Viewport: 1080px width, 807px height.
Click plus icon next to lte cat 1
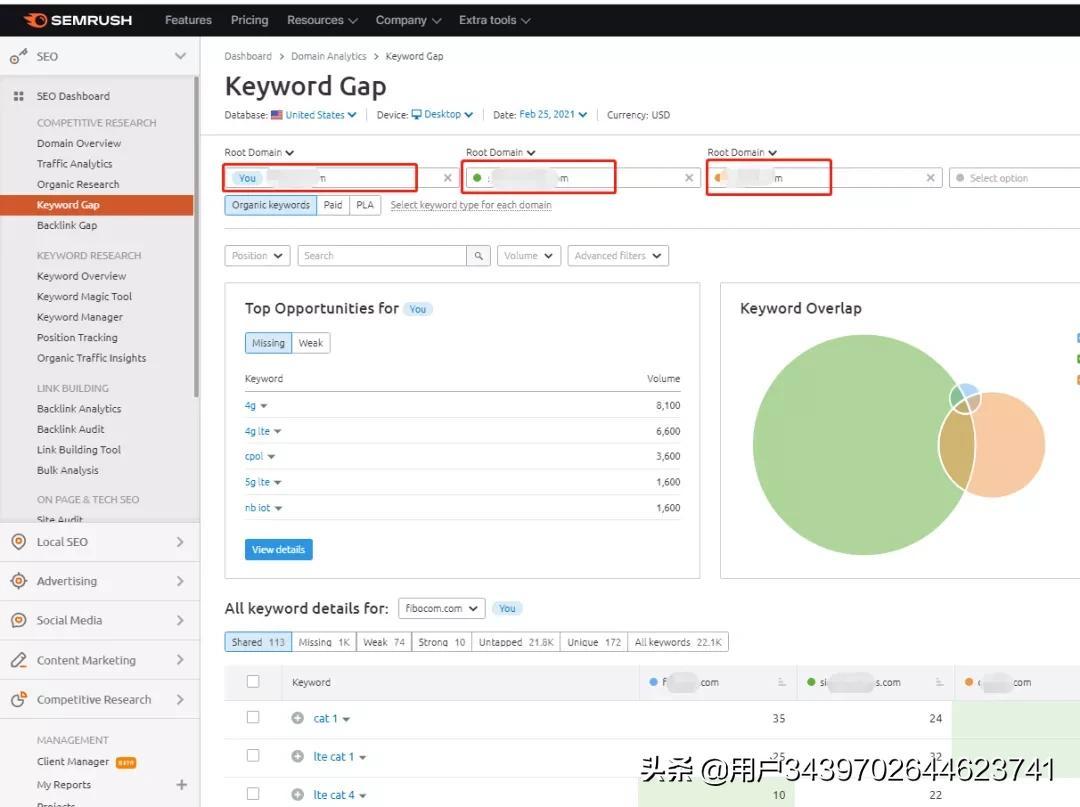[x=298, y=756]
